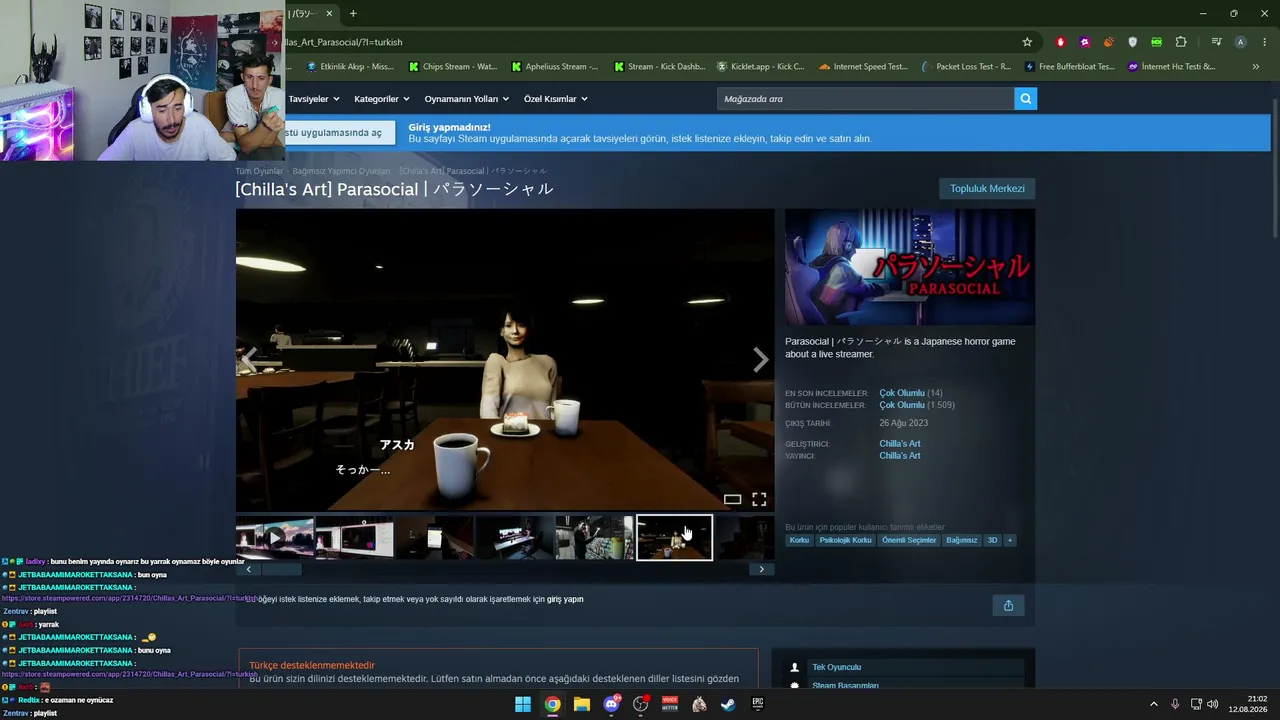Viewport: 1280px width, 720px height.
Task: Expand the Özel Kısımlar dropdown menu
Action: (556, 99)
